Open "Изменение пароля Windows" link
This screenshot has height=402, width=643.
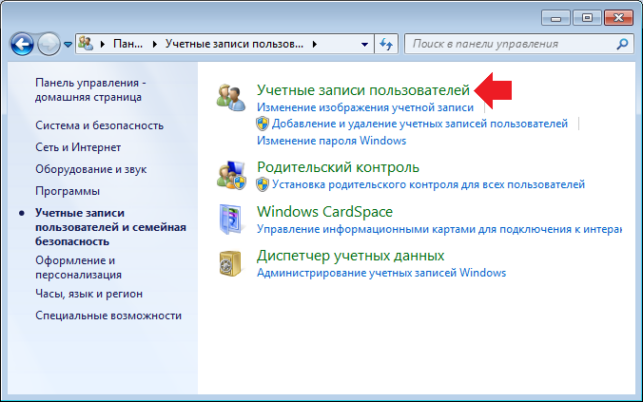coord(331,141)
